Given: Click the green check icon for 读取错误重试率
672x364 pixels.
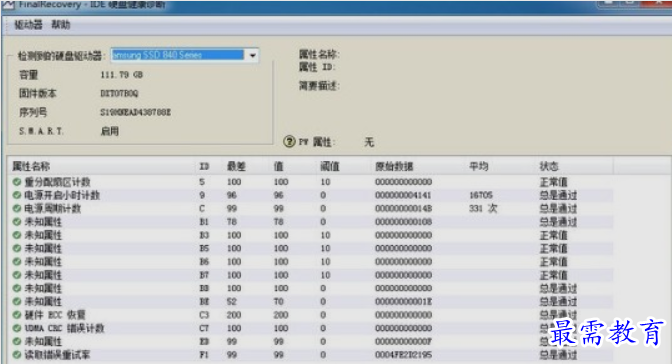Looking at the screenshot, I should (x=17, y=355).
